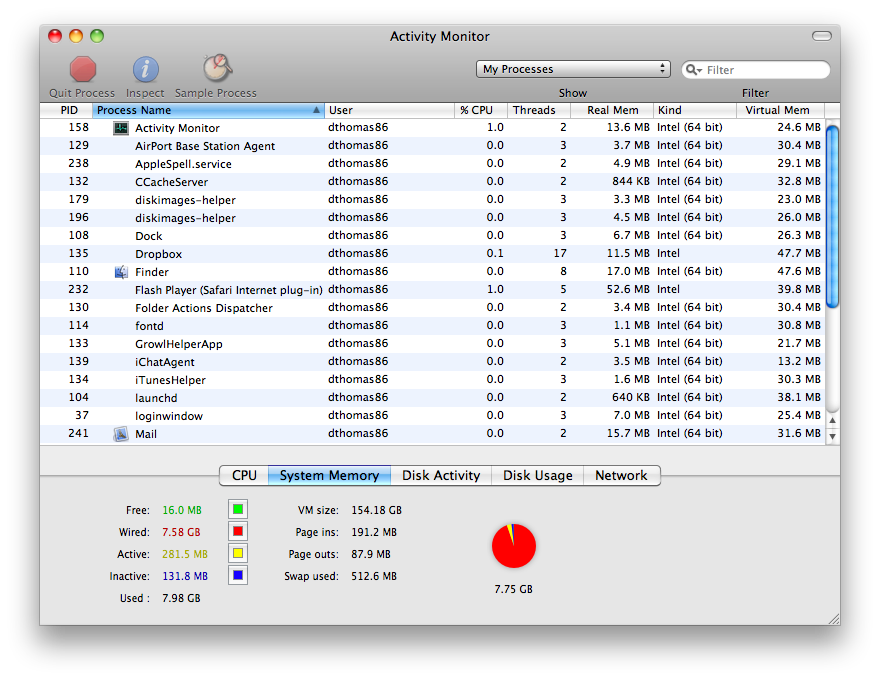
Task: Click the Swap used value 512.6 MB
Action: (x=374, y=576)
